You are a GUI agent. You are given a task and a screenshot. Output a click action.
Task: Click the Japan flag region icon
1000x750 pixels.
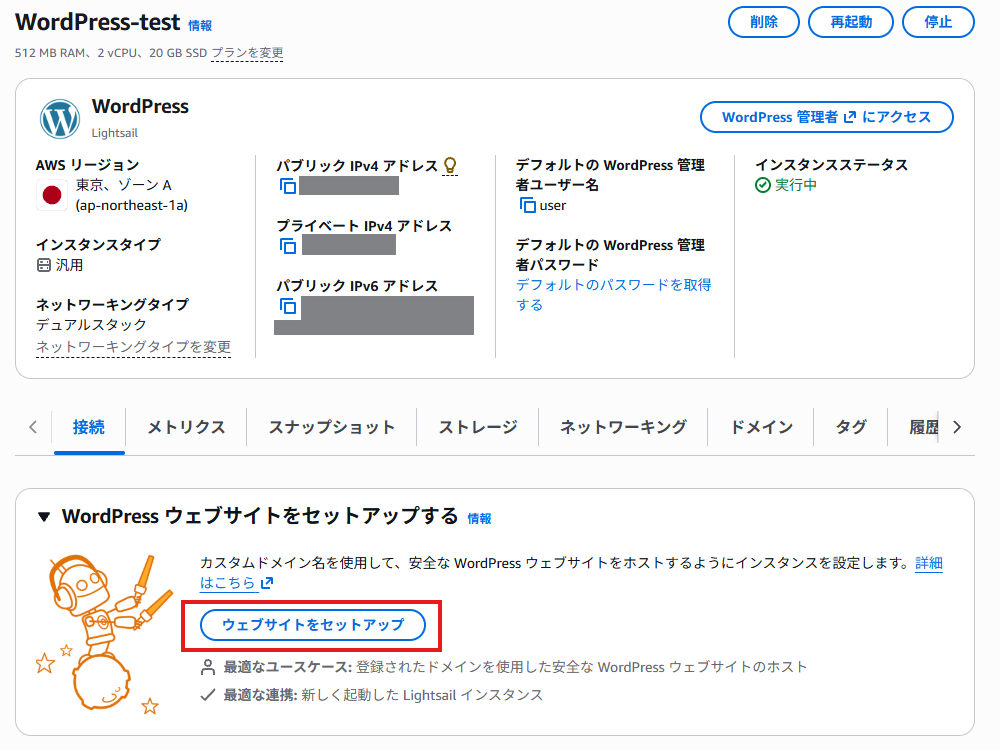[52, 195]
